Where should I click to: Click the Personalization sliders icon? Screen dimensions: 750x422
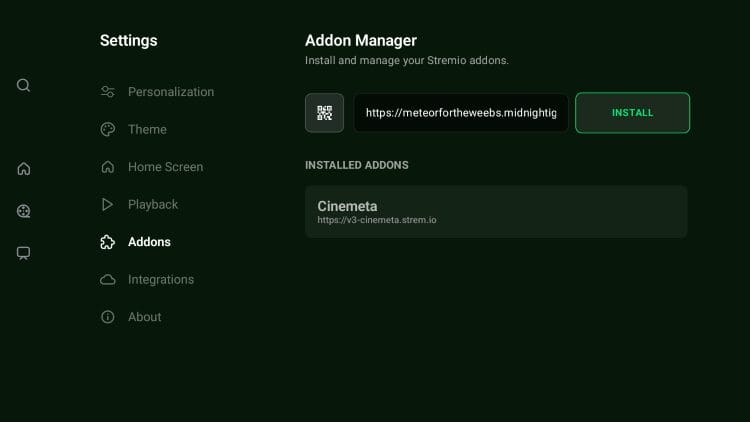coord(108,91)
